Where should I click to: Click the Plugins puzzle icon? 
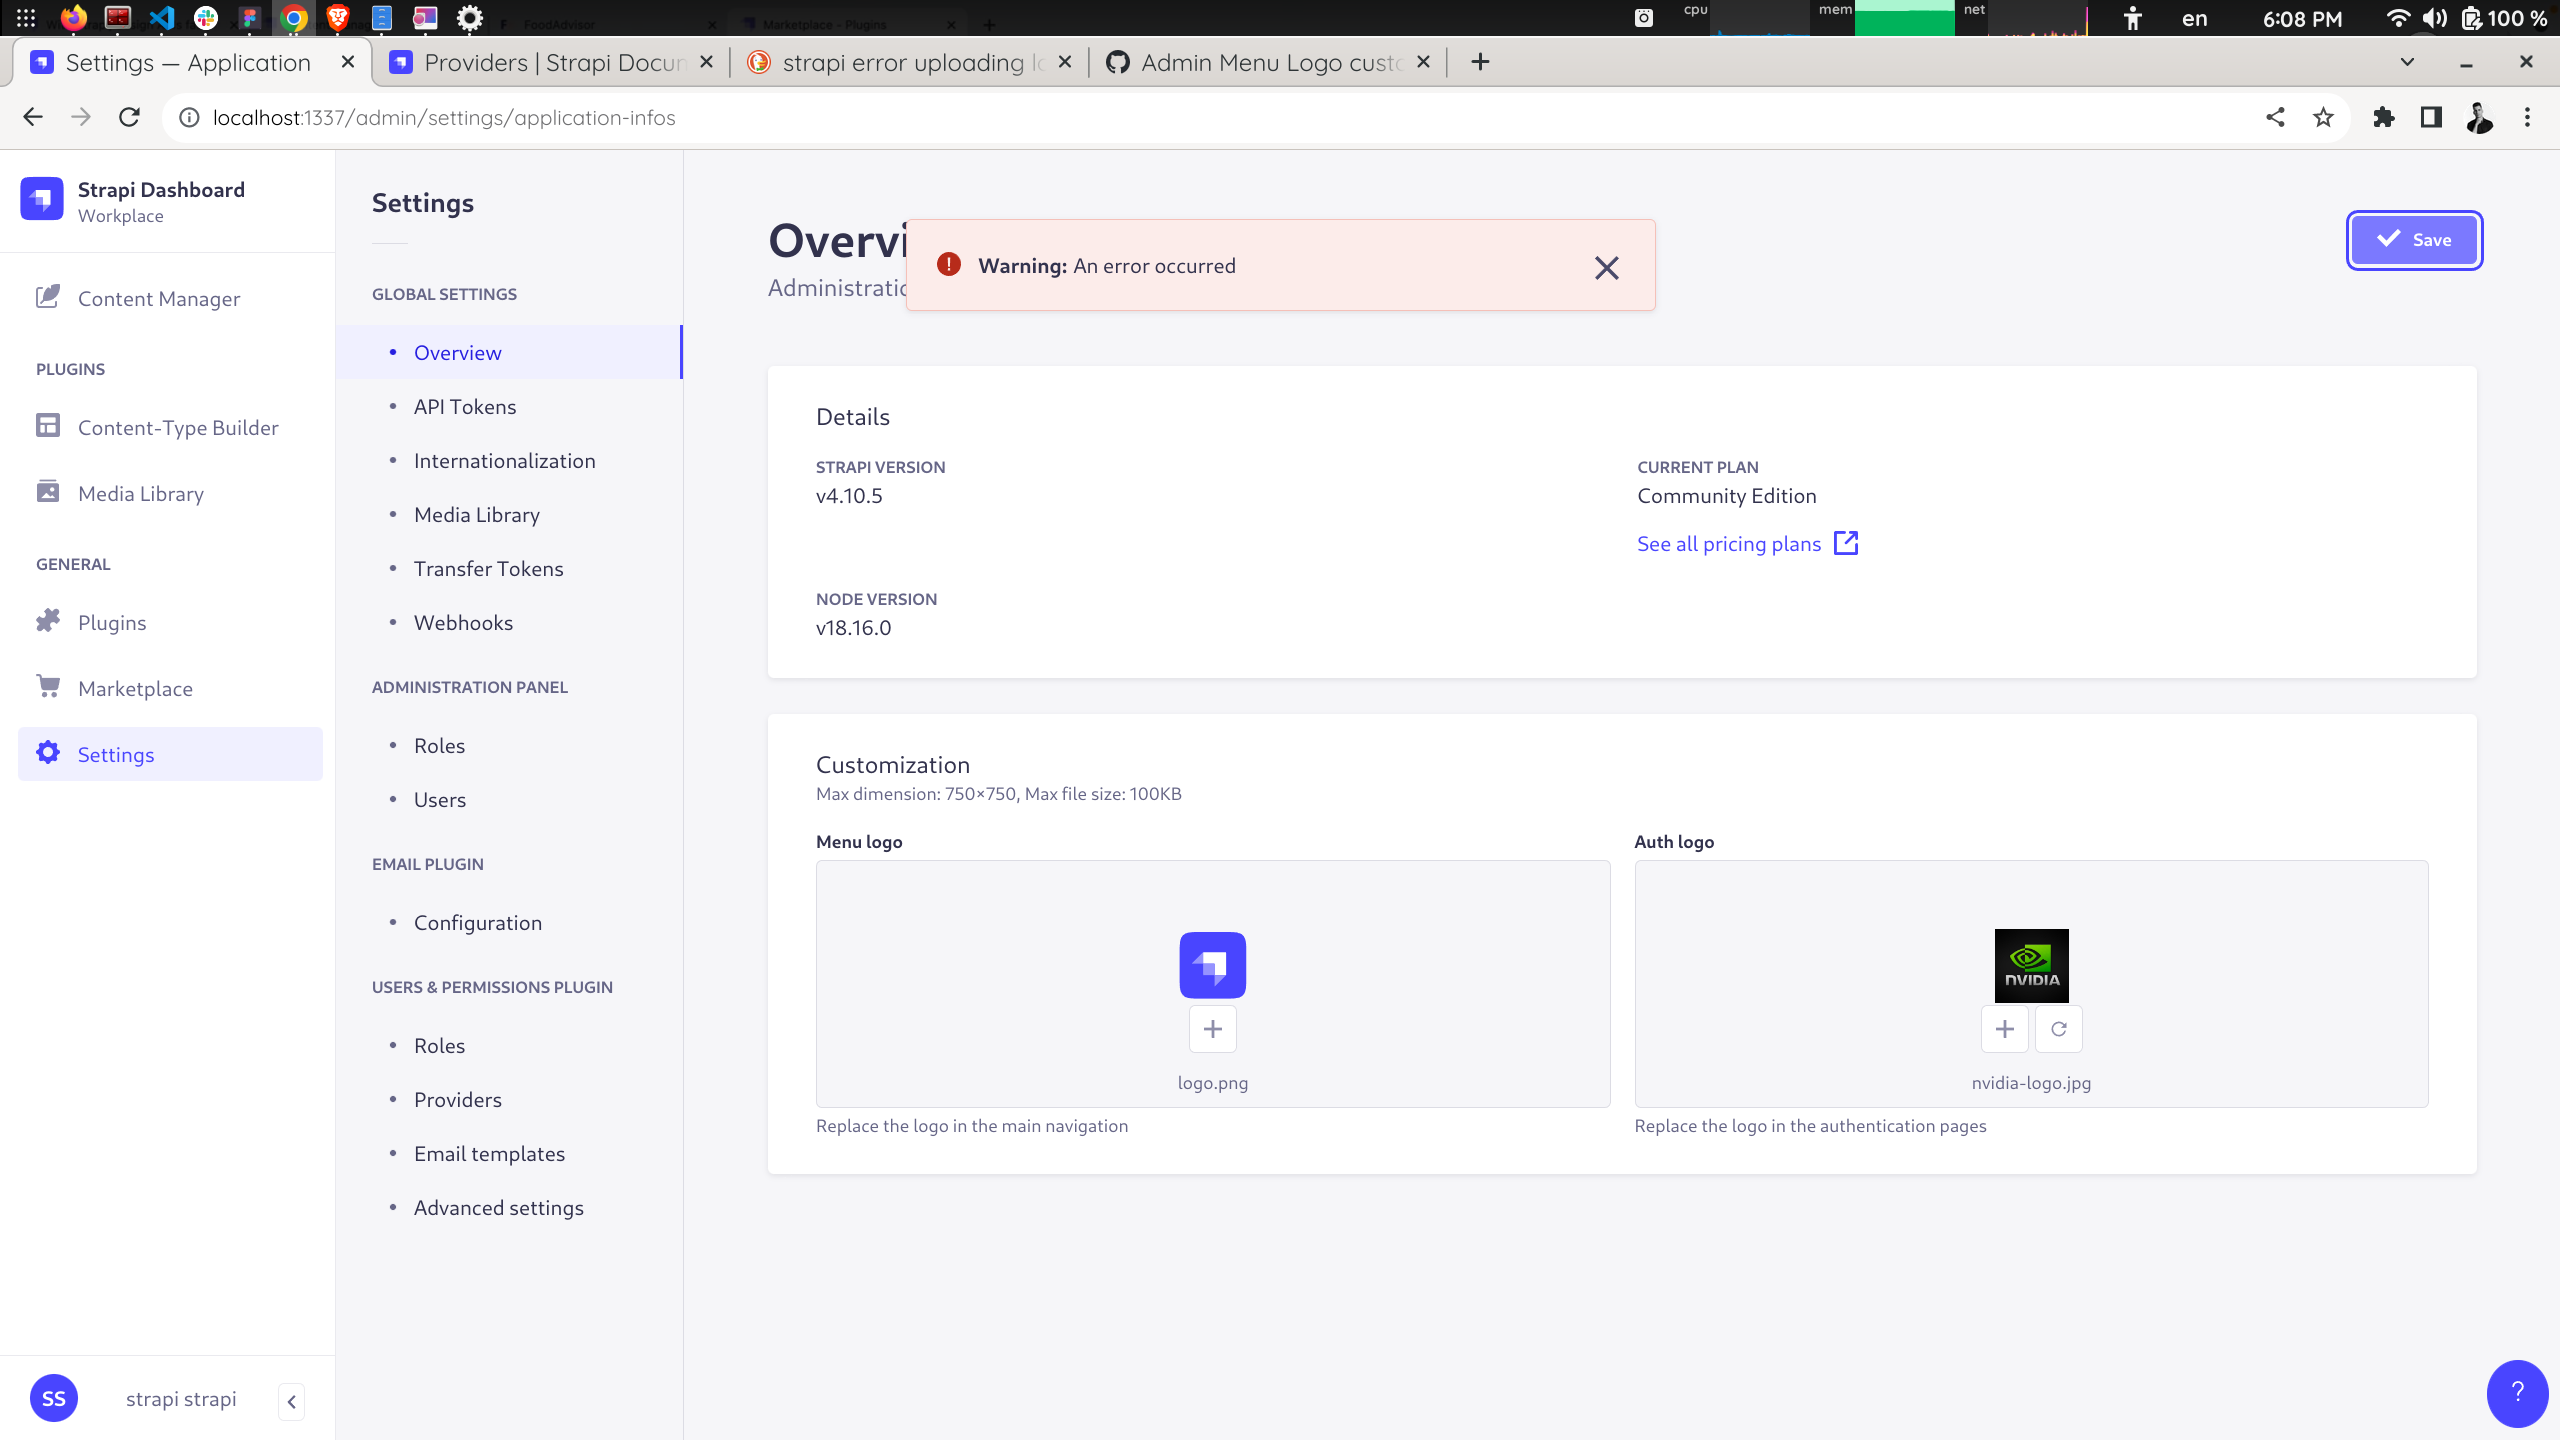tap(47, 621)
